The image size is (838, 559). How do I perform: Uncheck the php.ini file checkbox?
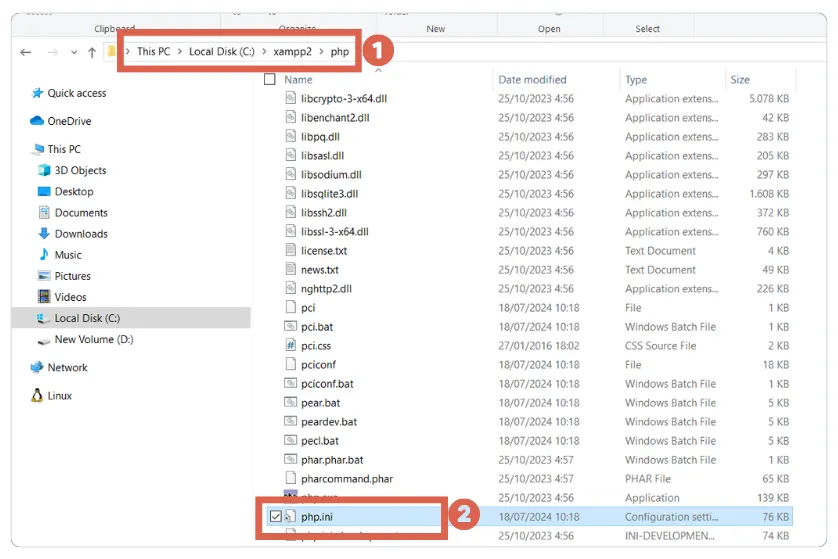(x=276, y=517)
